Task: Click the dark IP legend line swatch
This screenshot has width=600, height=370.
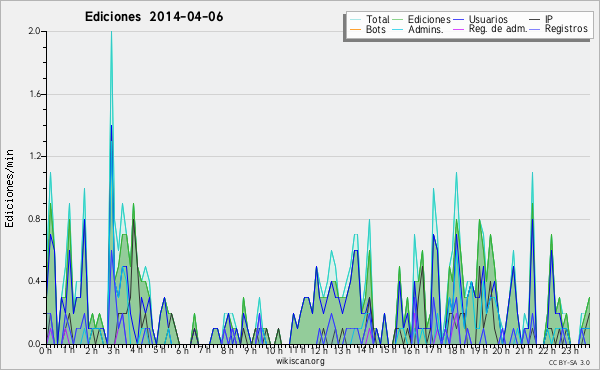Action: pyautogui.click(x=535, y=20)
